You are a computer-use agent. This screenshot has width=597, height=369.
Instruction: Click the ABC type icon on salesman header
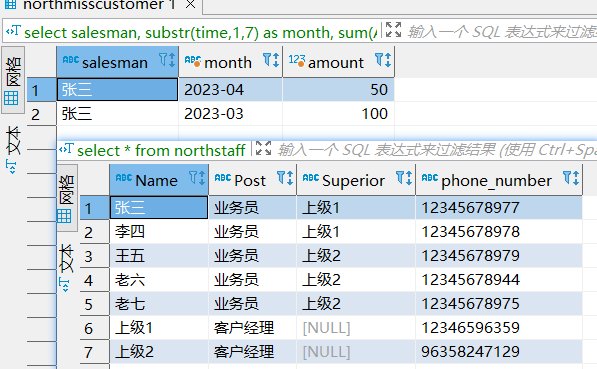71,60
